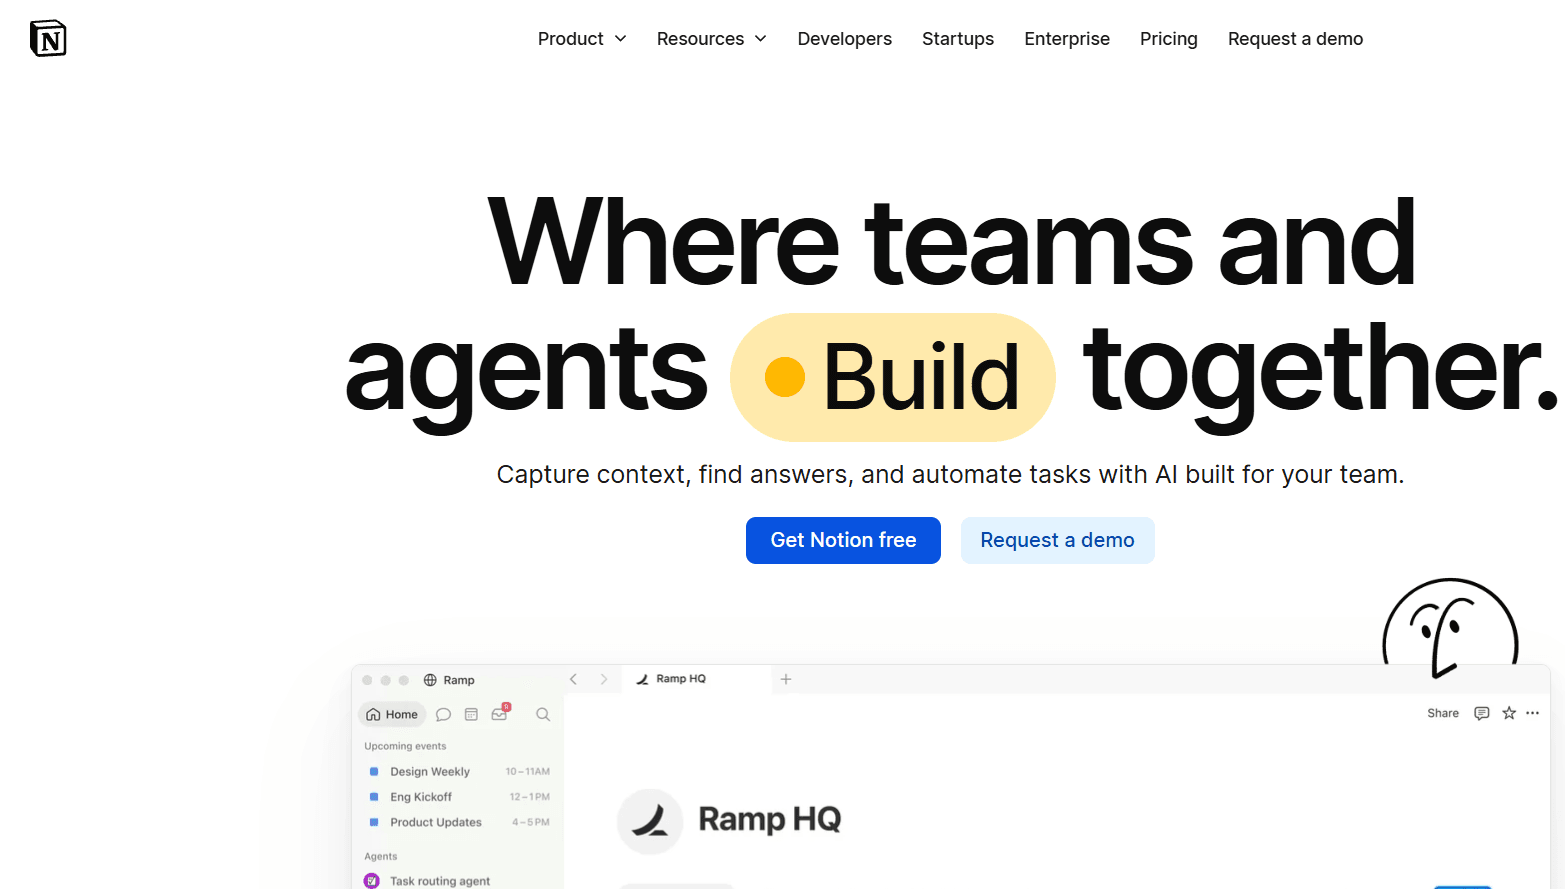Click the purple Task routing agent icon
The height and width of the screenshot is (889, 1565).
(x=372, y=881)
